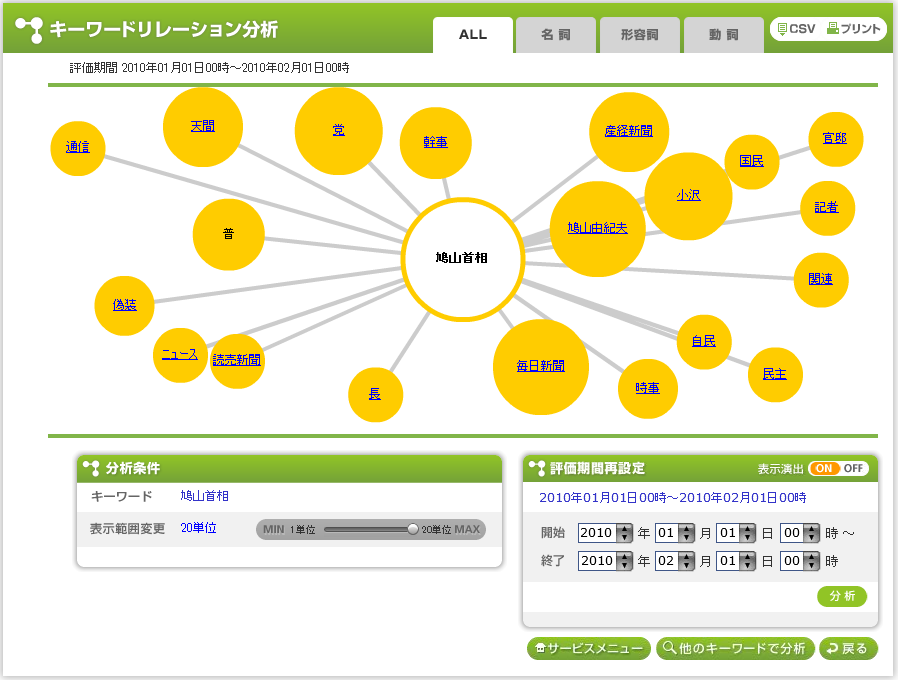The height and width of the screenshot is (680, 898).
Task: Turn 表示演出 ON
Action: click(x=824, y=468)
